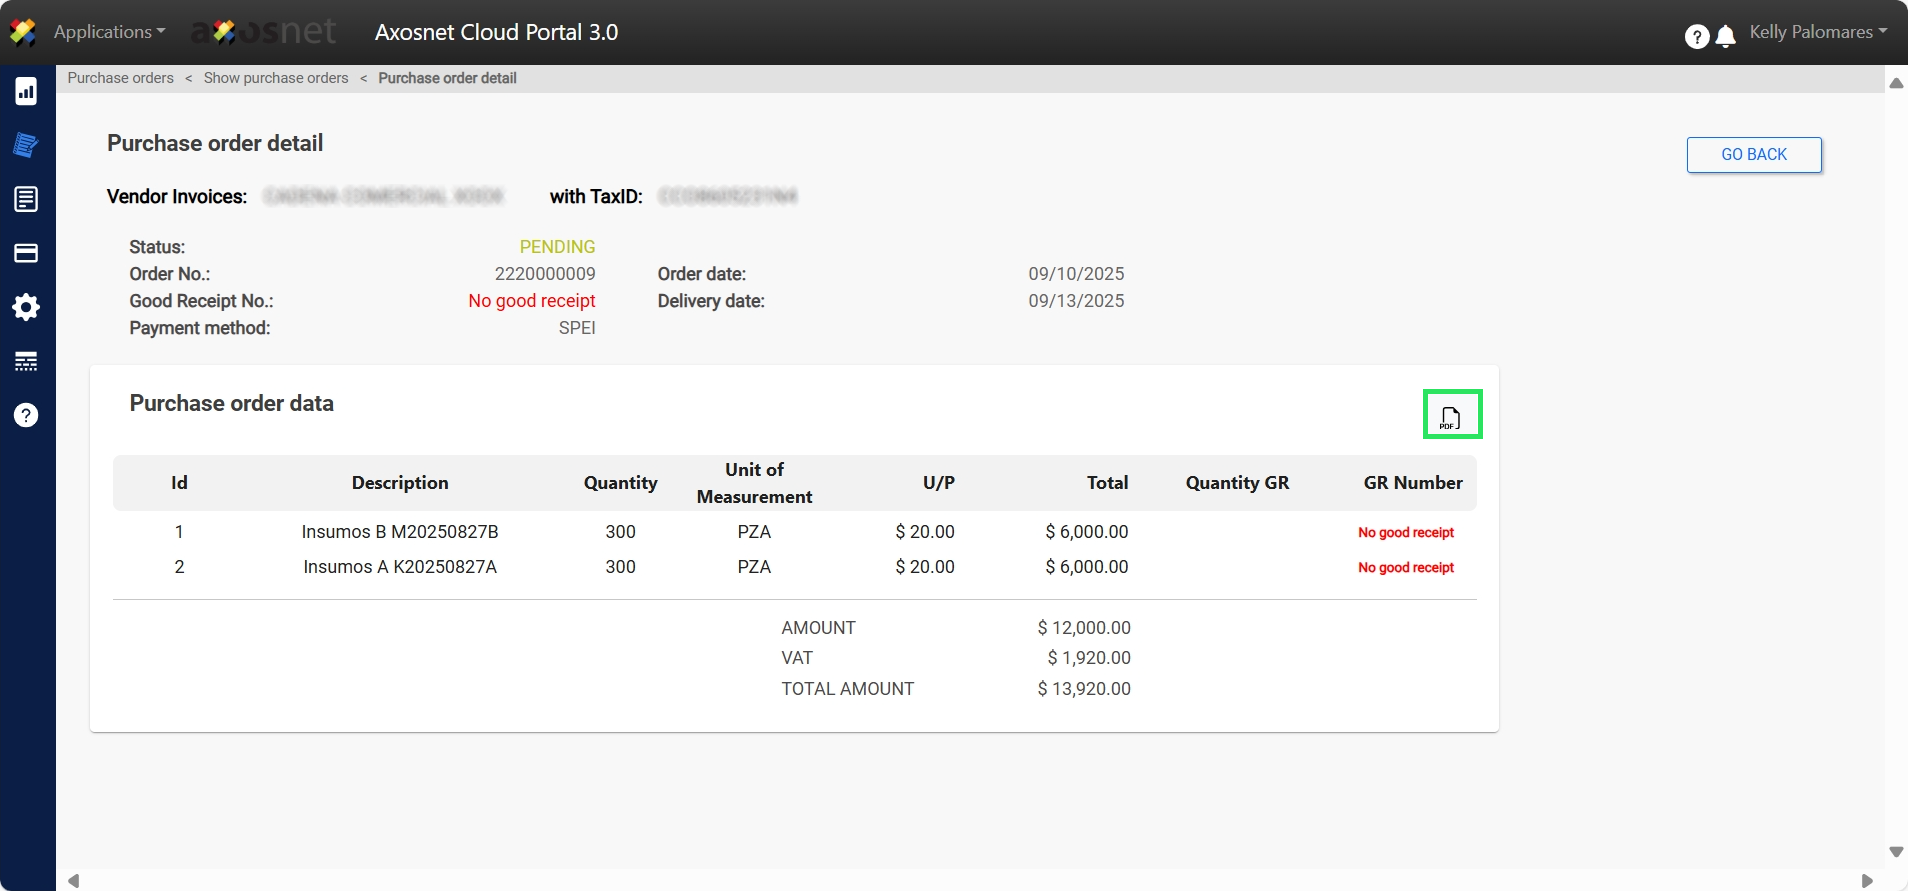Go to Show purchase orders breadcrumb
1908x891 pixels.
click(276, 78)
